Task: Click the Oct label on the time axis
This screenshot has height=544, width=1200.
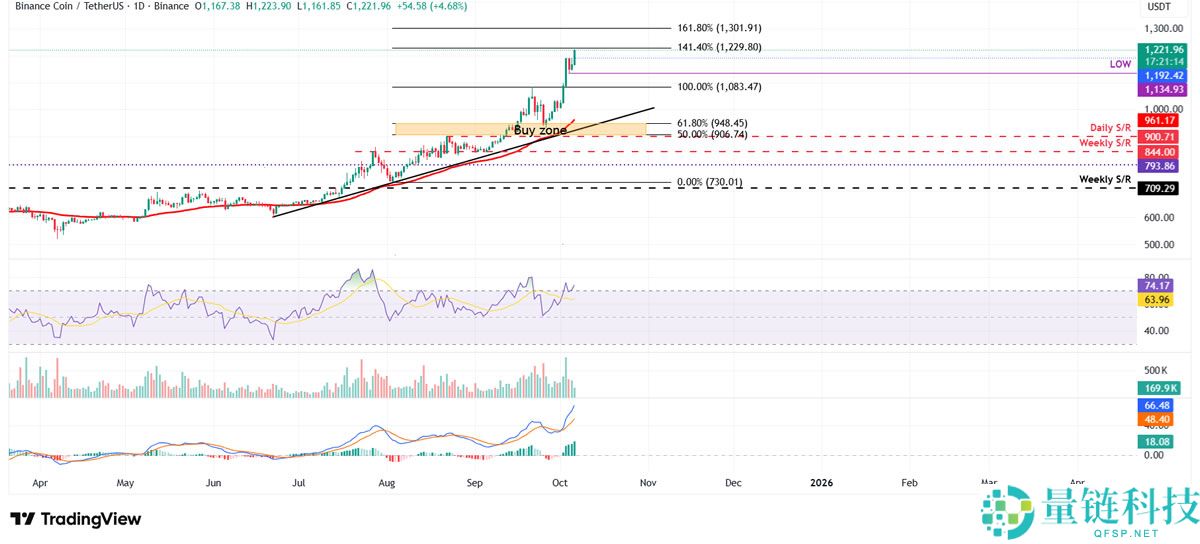Action: coord(563,483)
